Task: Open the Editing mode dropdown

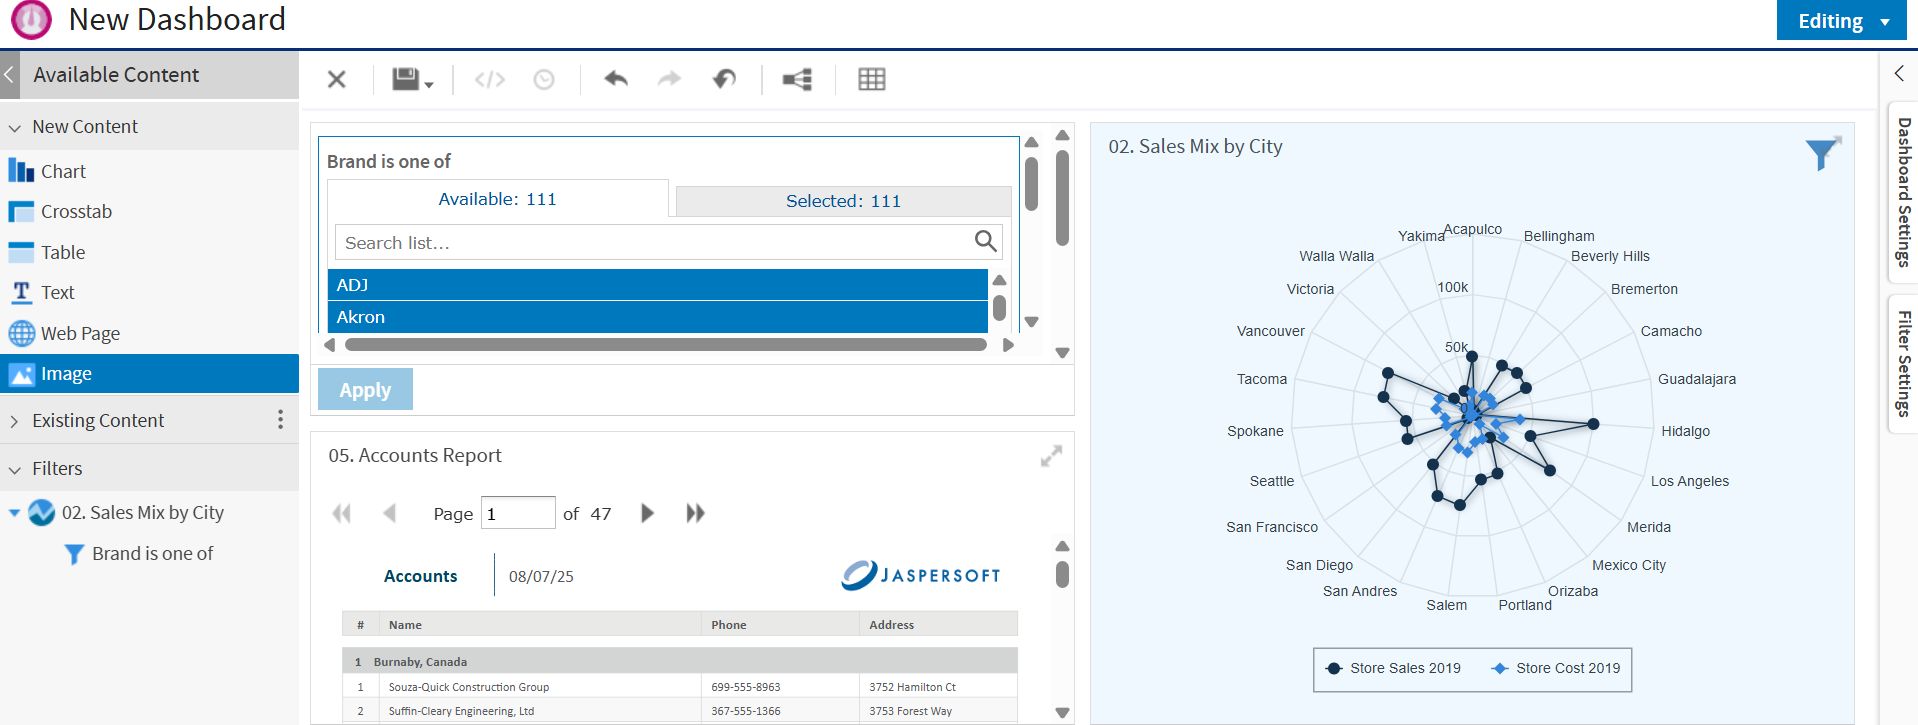Action: (x=1842, y=21)
